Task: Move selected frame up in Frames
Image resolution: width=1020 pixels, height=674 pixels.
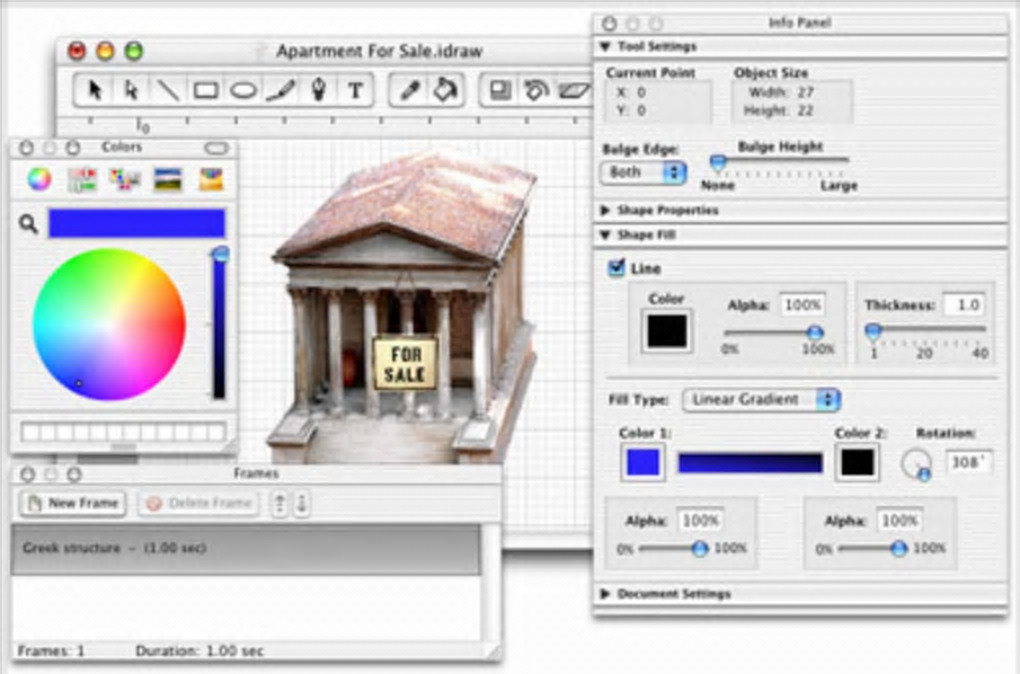Action: [x=280, y=503]
